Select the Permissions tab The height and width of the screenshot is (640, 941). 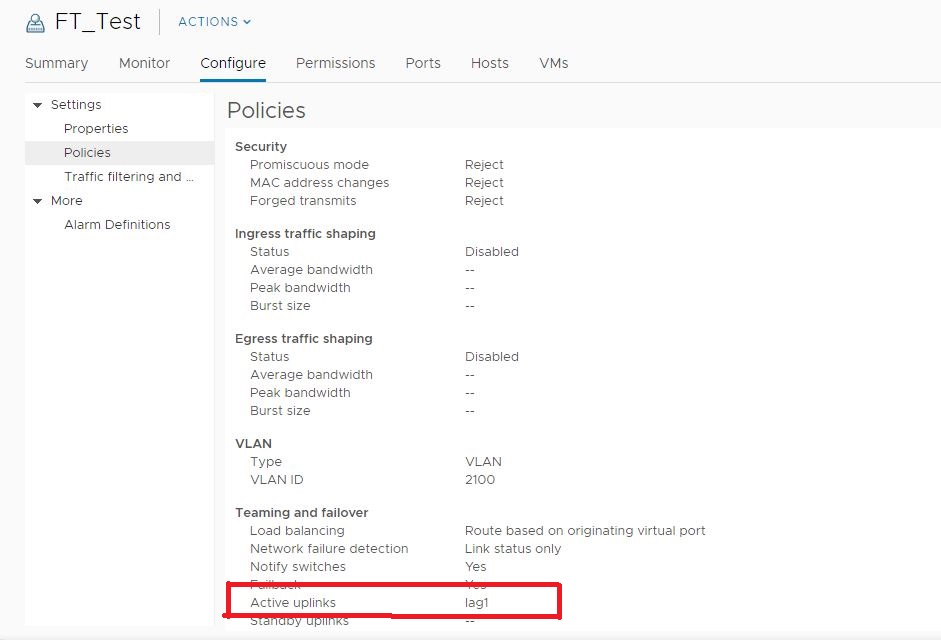335,63
